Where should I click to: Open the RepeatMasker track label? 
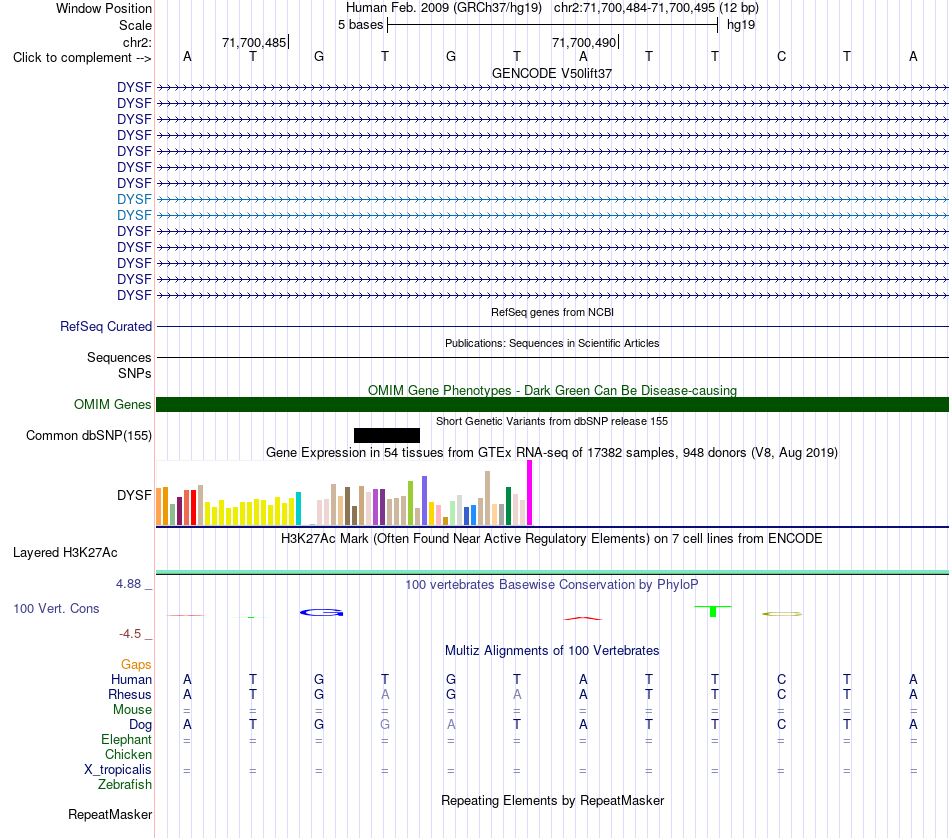[x=110, y=815]
